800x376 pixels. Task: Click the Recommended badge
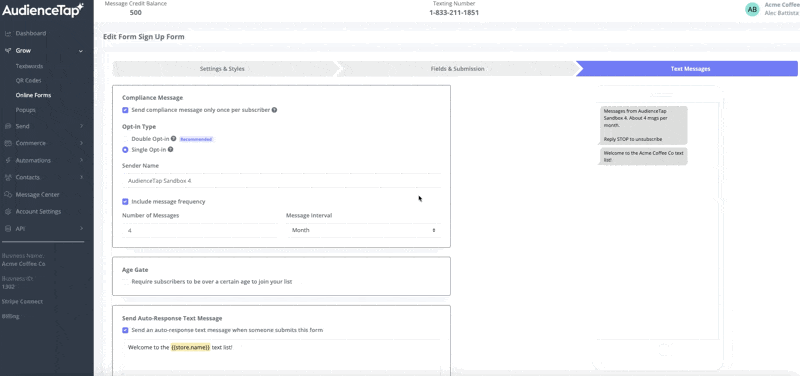pyautogui.click(x=196, y=139)
